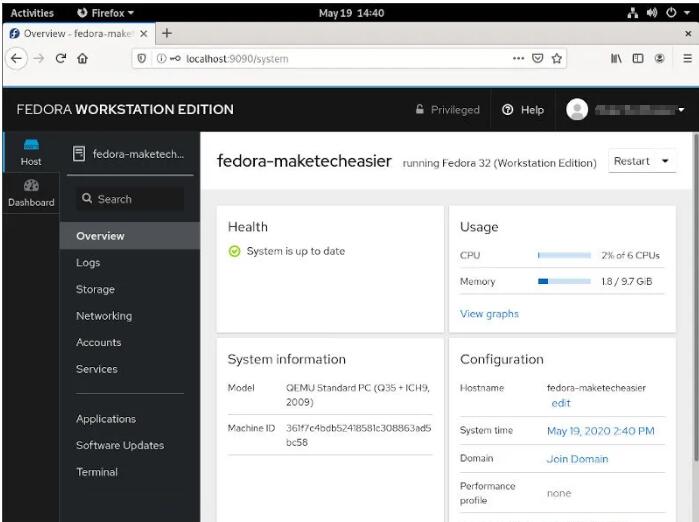
Task: Click the Firefox reload page icon
Action: pyautogui.click(x=61, y=59)
